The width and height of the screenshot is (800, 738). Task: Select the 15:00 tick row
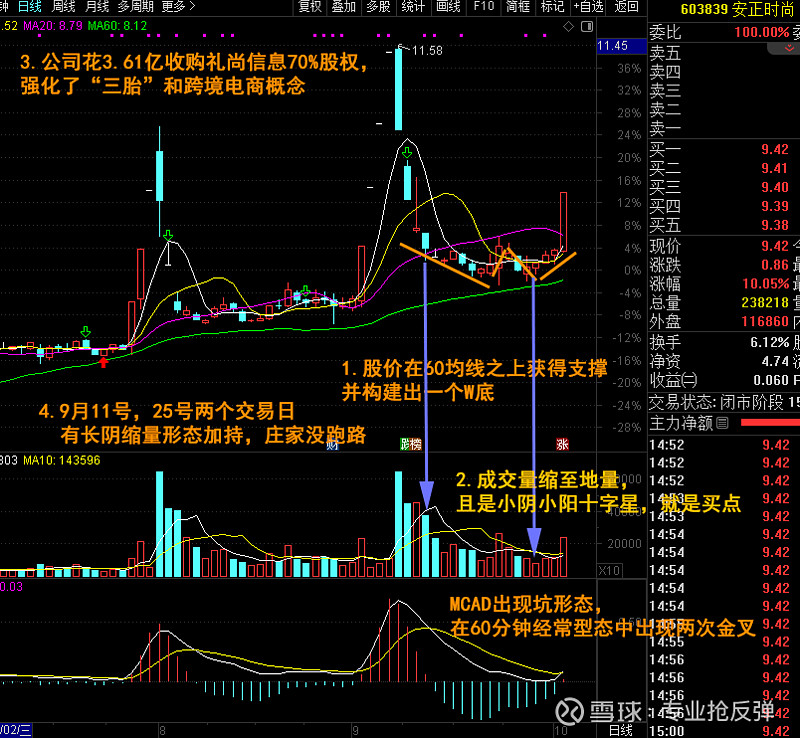pyautogui.click(x=723, y=731)
